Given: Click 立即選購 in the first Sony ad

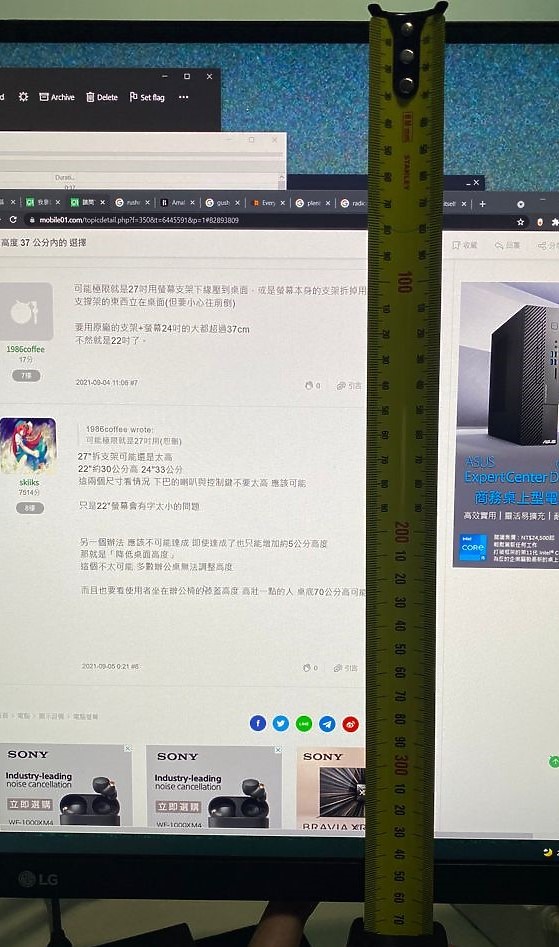Looking at the screenshot, I should 30,804.
